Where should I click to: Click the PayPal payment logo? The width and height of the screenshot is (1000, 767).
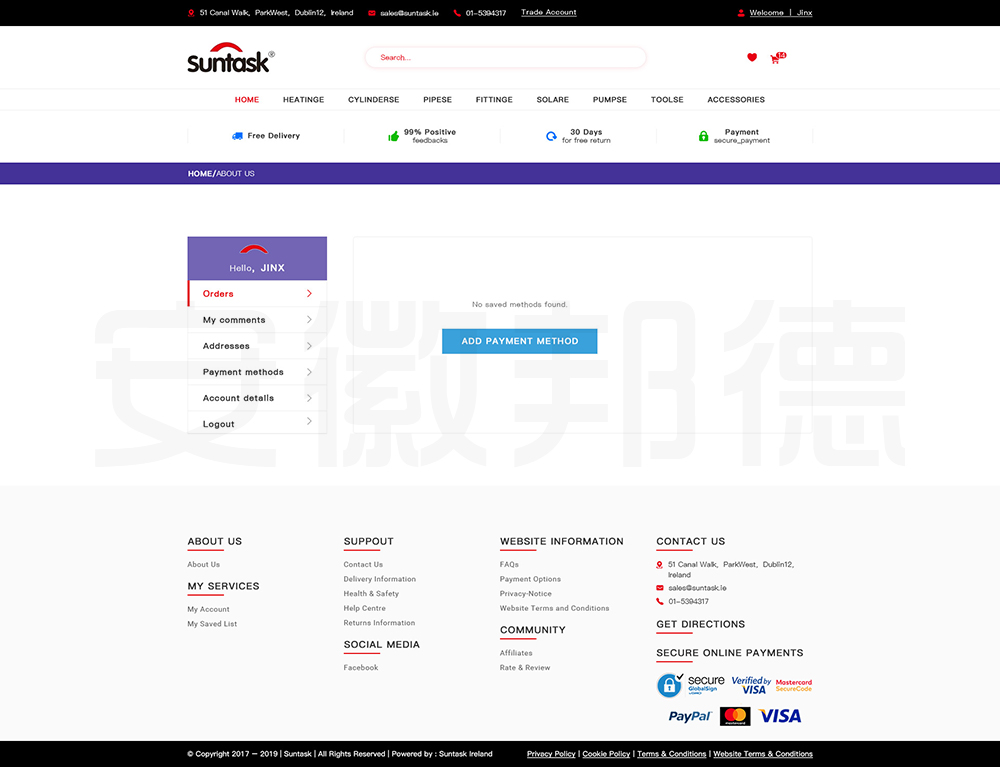click(x=689, y=716)
